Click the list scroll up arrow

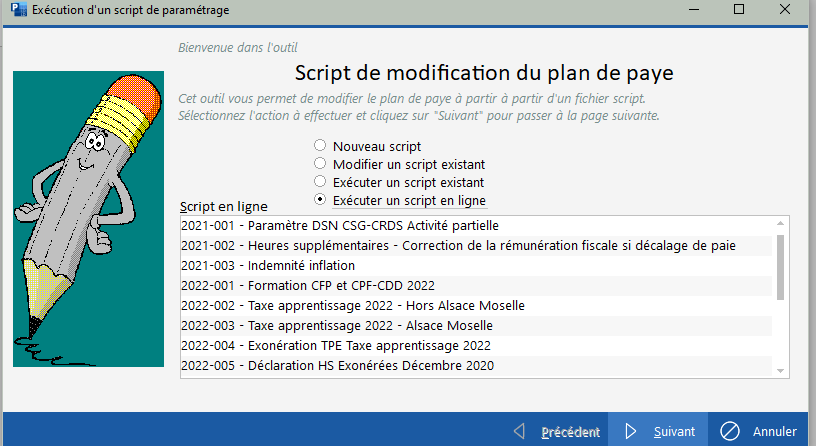[x=780, y=223]
